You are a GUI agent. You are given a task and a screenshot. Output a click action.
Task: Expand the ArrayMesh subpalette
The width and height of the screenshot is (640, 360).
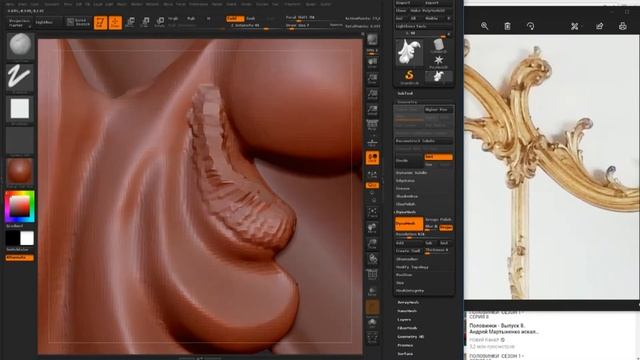(x=408, y=302)
